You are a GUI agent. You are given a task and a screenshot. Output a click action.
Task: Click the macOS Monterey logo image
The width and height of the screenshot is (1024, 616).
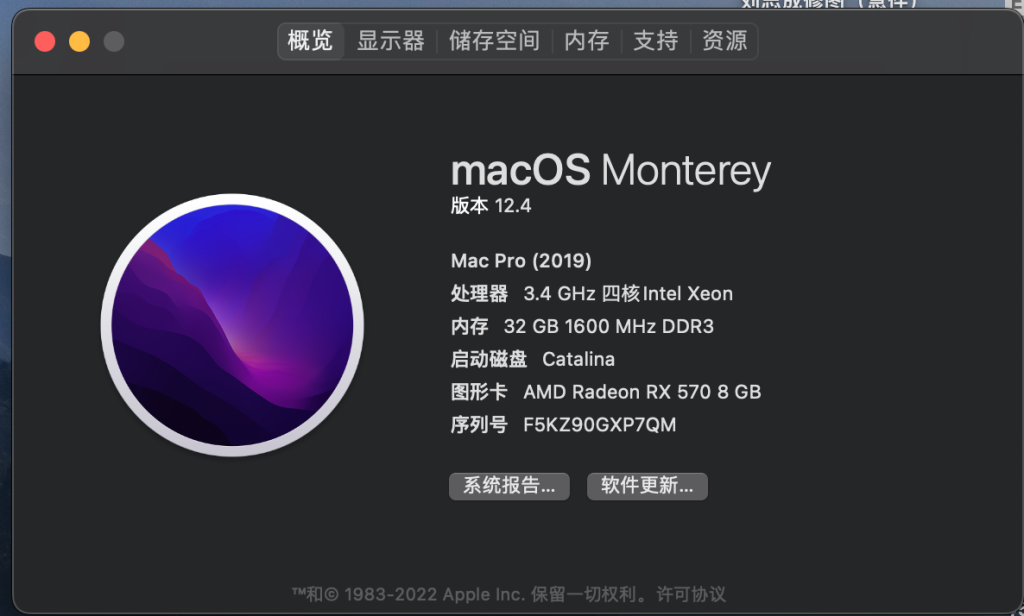tap(232, 325)
